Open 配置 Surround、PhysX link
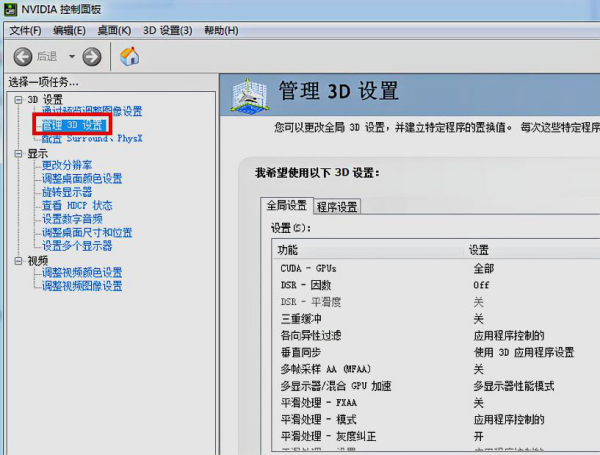The image size is (600, 455). [92, 139]
